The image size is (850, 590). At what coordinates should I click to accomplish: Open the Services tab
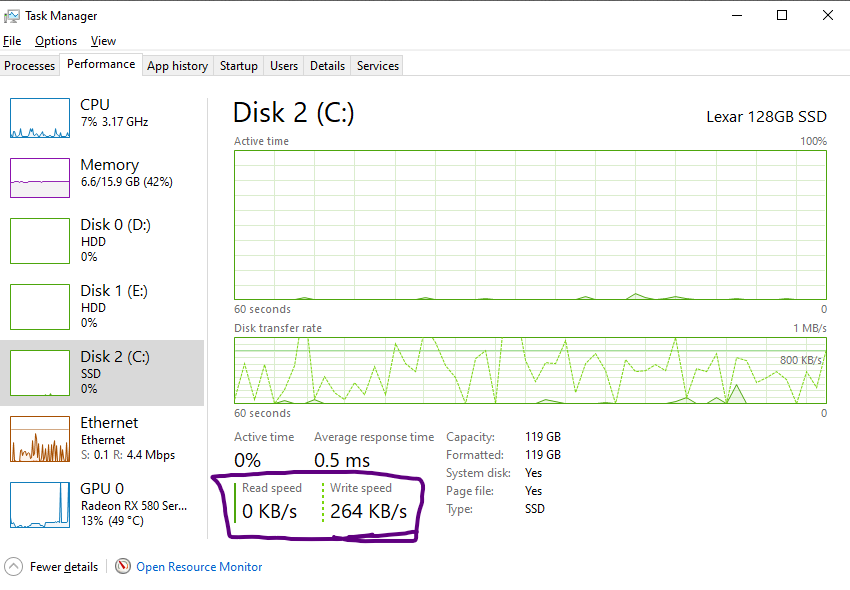[378, 66]
